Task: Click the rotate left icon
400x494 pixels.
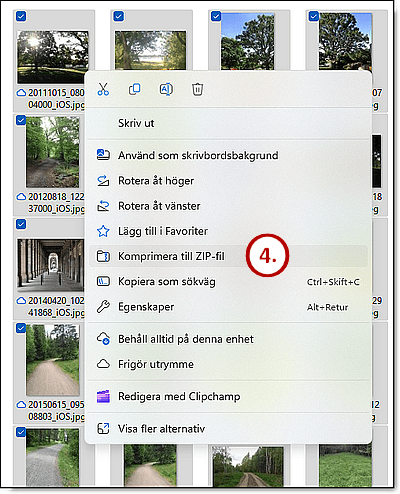Action: [x=103, y=206]
